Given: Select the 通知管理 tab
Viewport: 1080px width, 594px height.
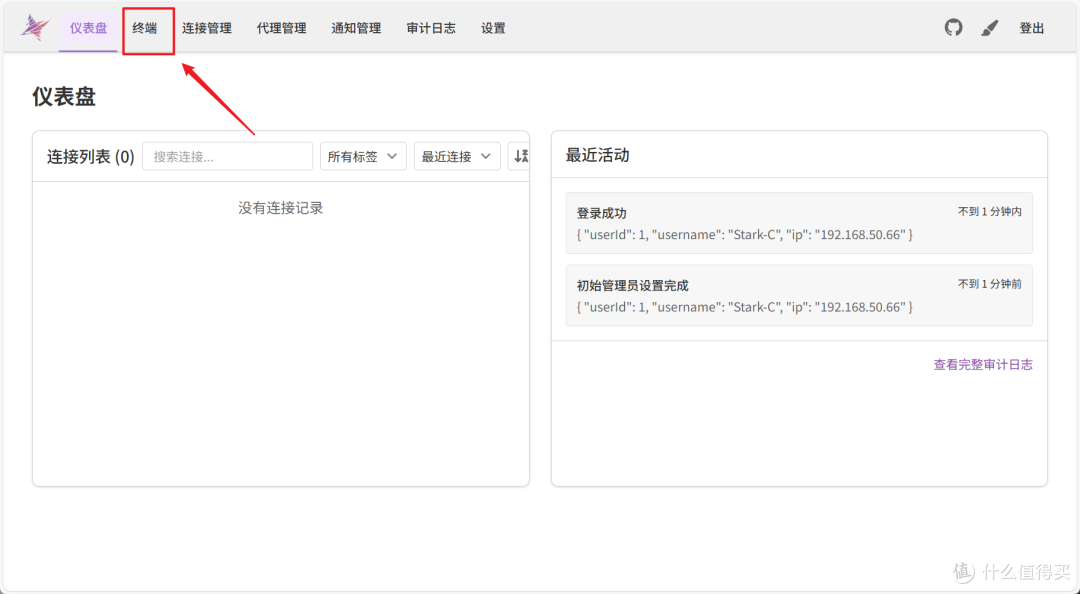Looking at the screenshot, I should point(356,28).
